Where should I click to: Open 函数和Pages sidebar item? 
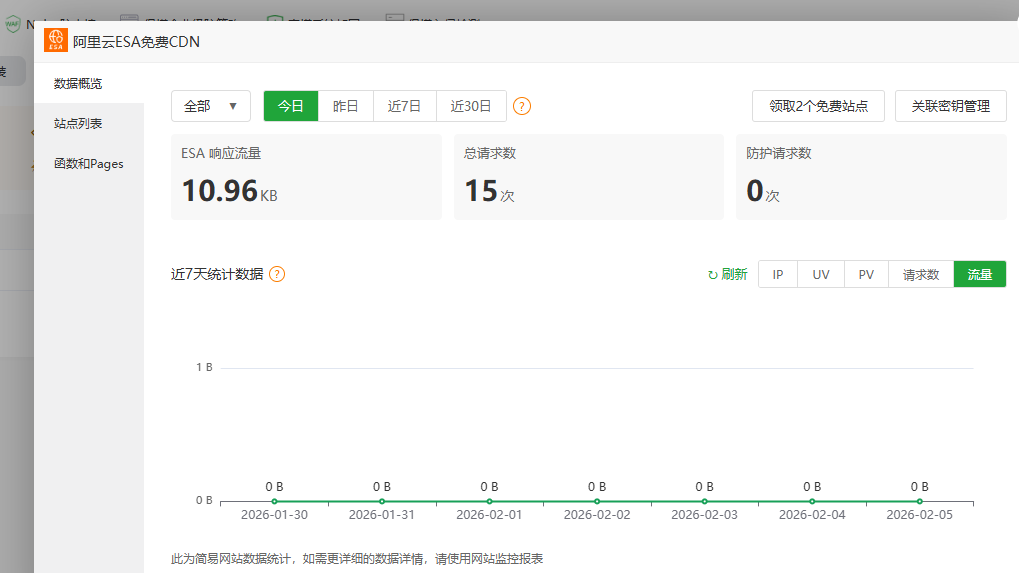tap(89, 163)
